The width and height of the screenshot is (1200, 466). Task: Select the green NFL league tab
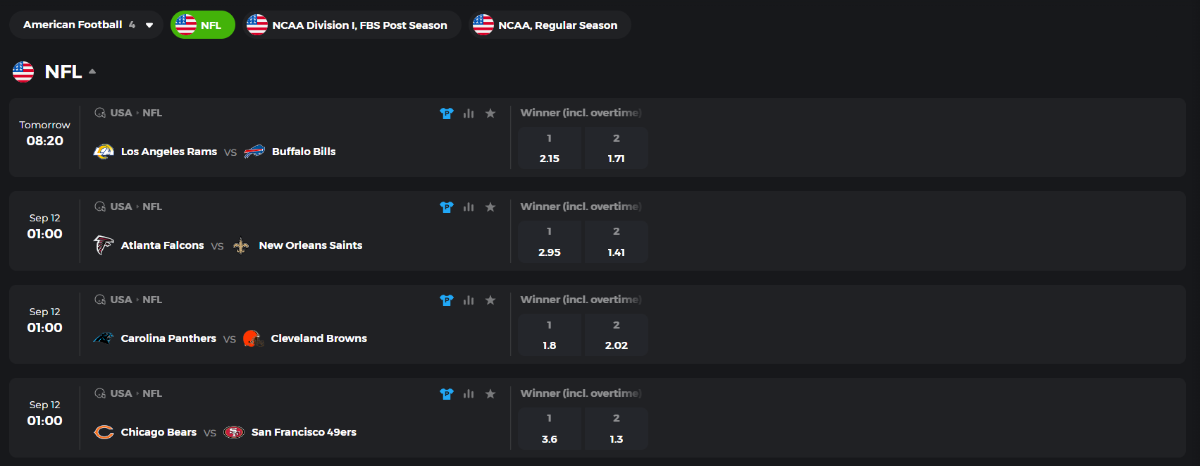202,25
